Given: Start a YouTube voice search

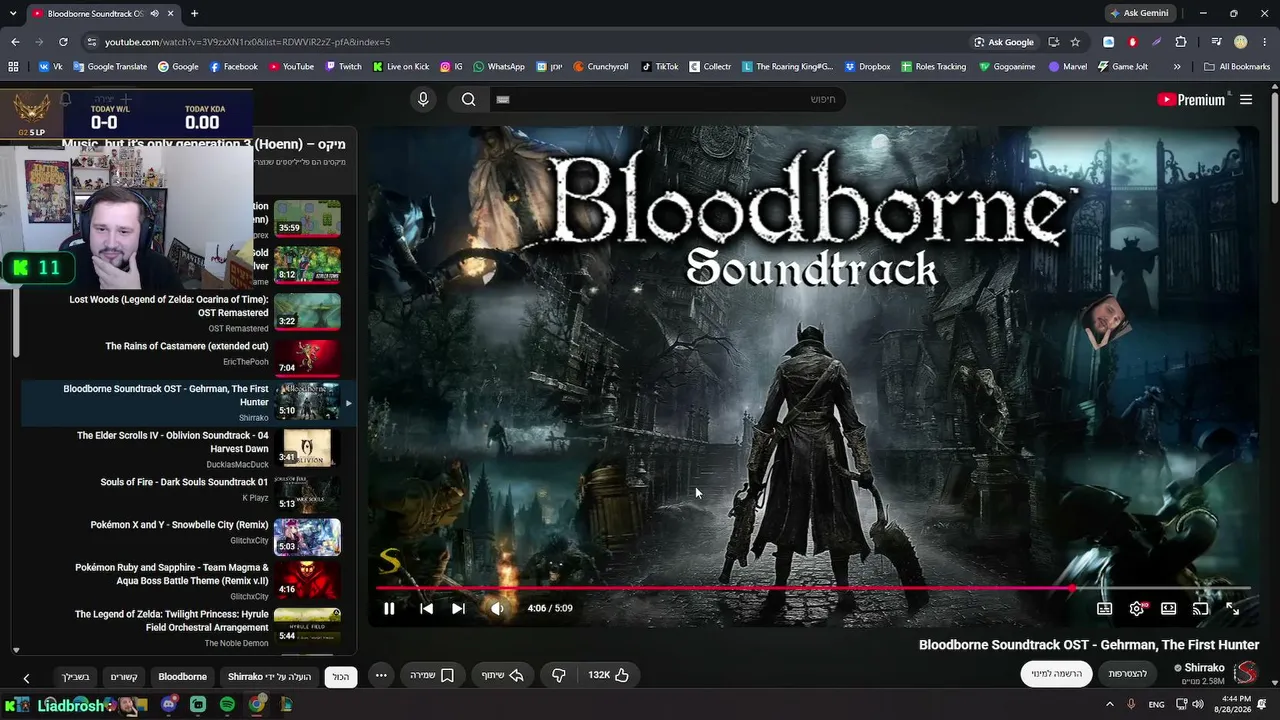Looking at the screenshot, I should coord(423,99).
